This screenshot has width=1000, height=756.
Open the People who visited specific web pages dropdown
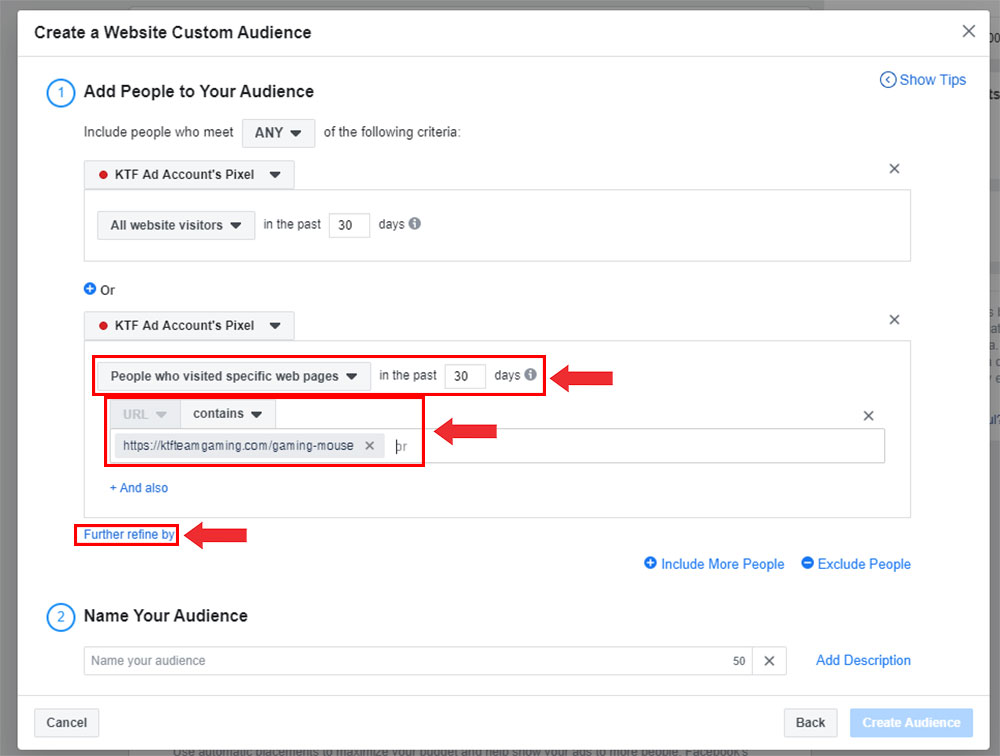(233, 376)
